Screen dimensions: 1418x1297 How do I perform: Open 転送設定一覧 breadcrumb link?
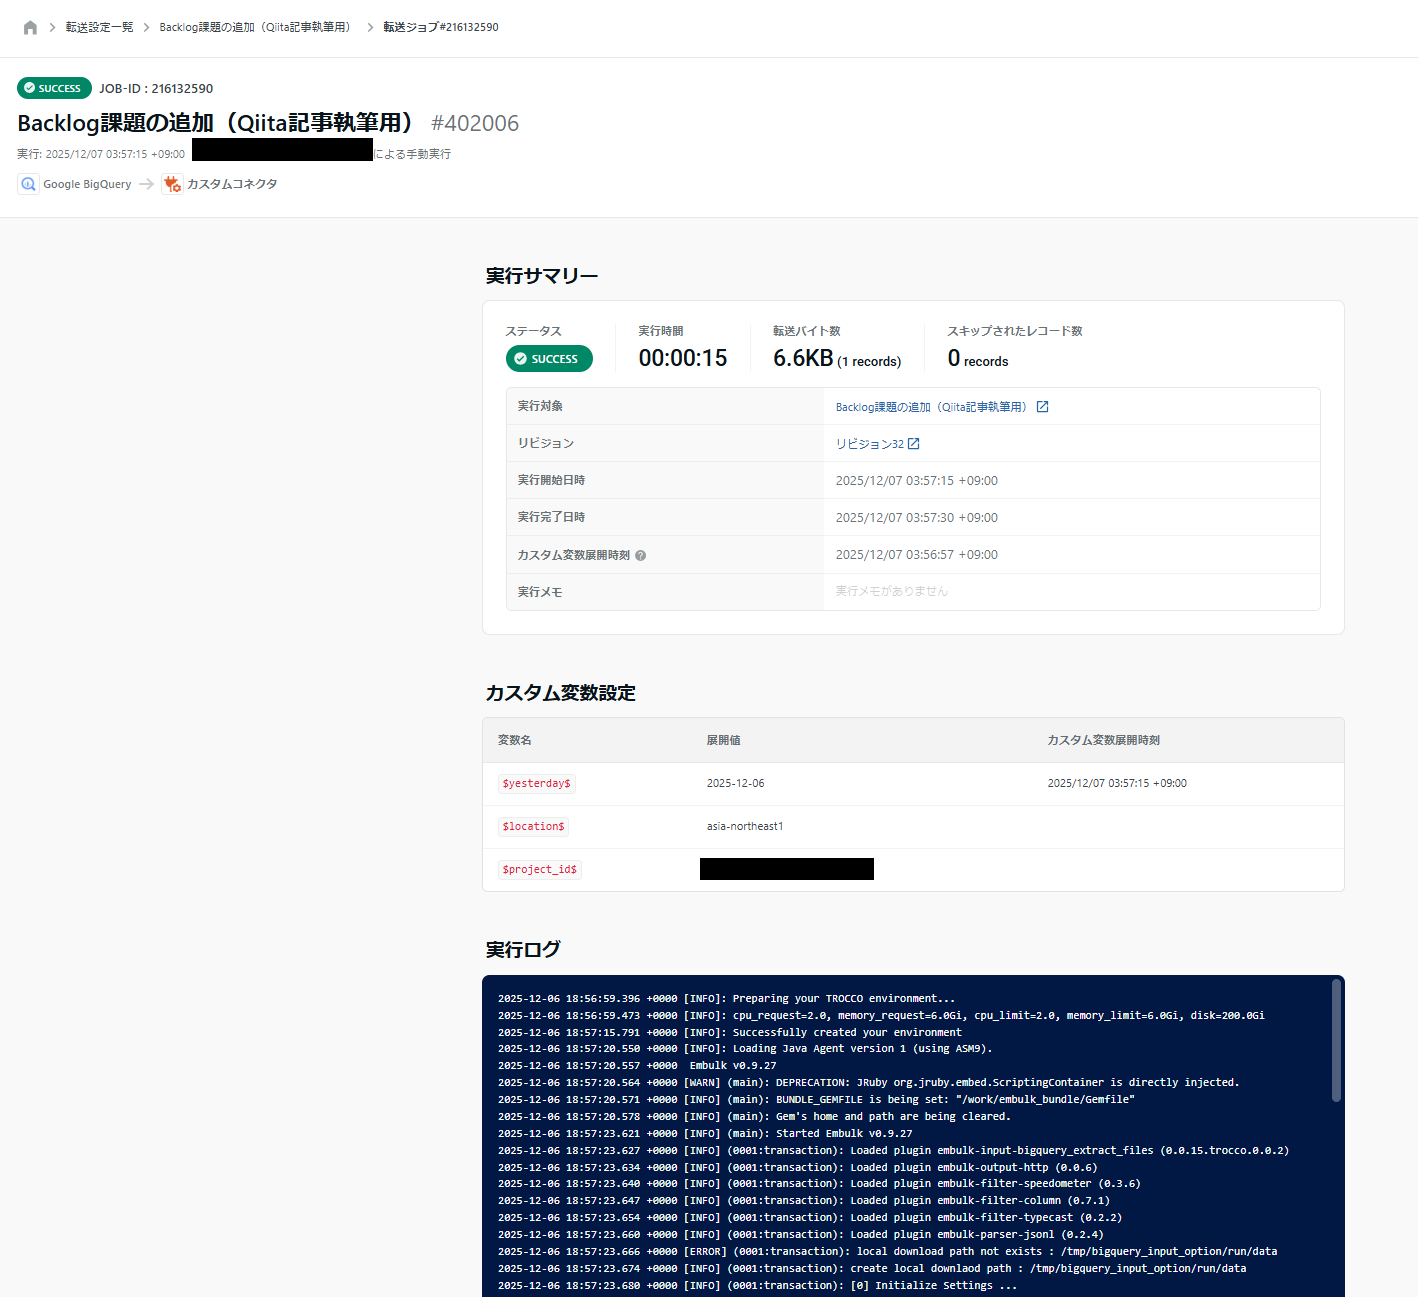[99, 27]
